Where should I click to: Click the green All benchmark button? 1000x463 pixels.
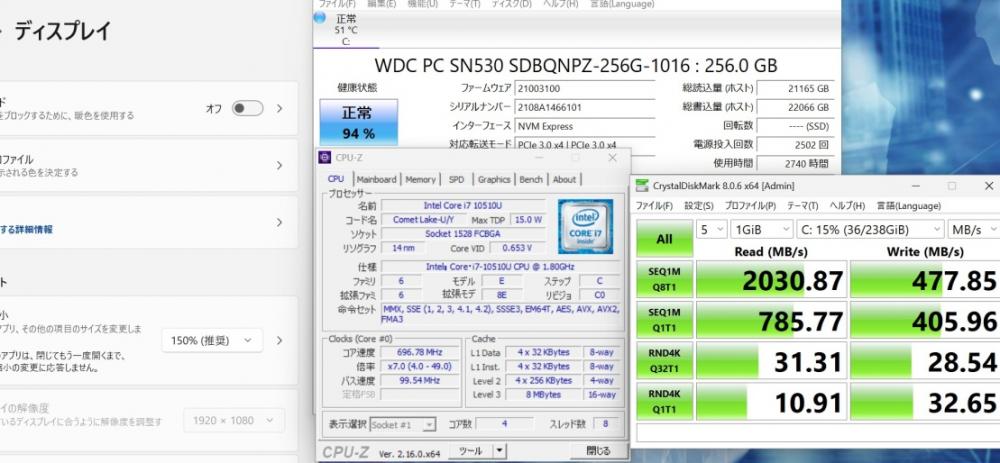click(x=665, y=239)
